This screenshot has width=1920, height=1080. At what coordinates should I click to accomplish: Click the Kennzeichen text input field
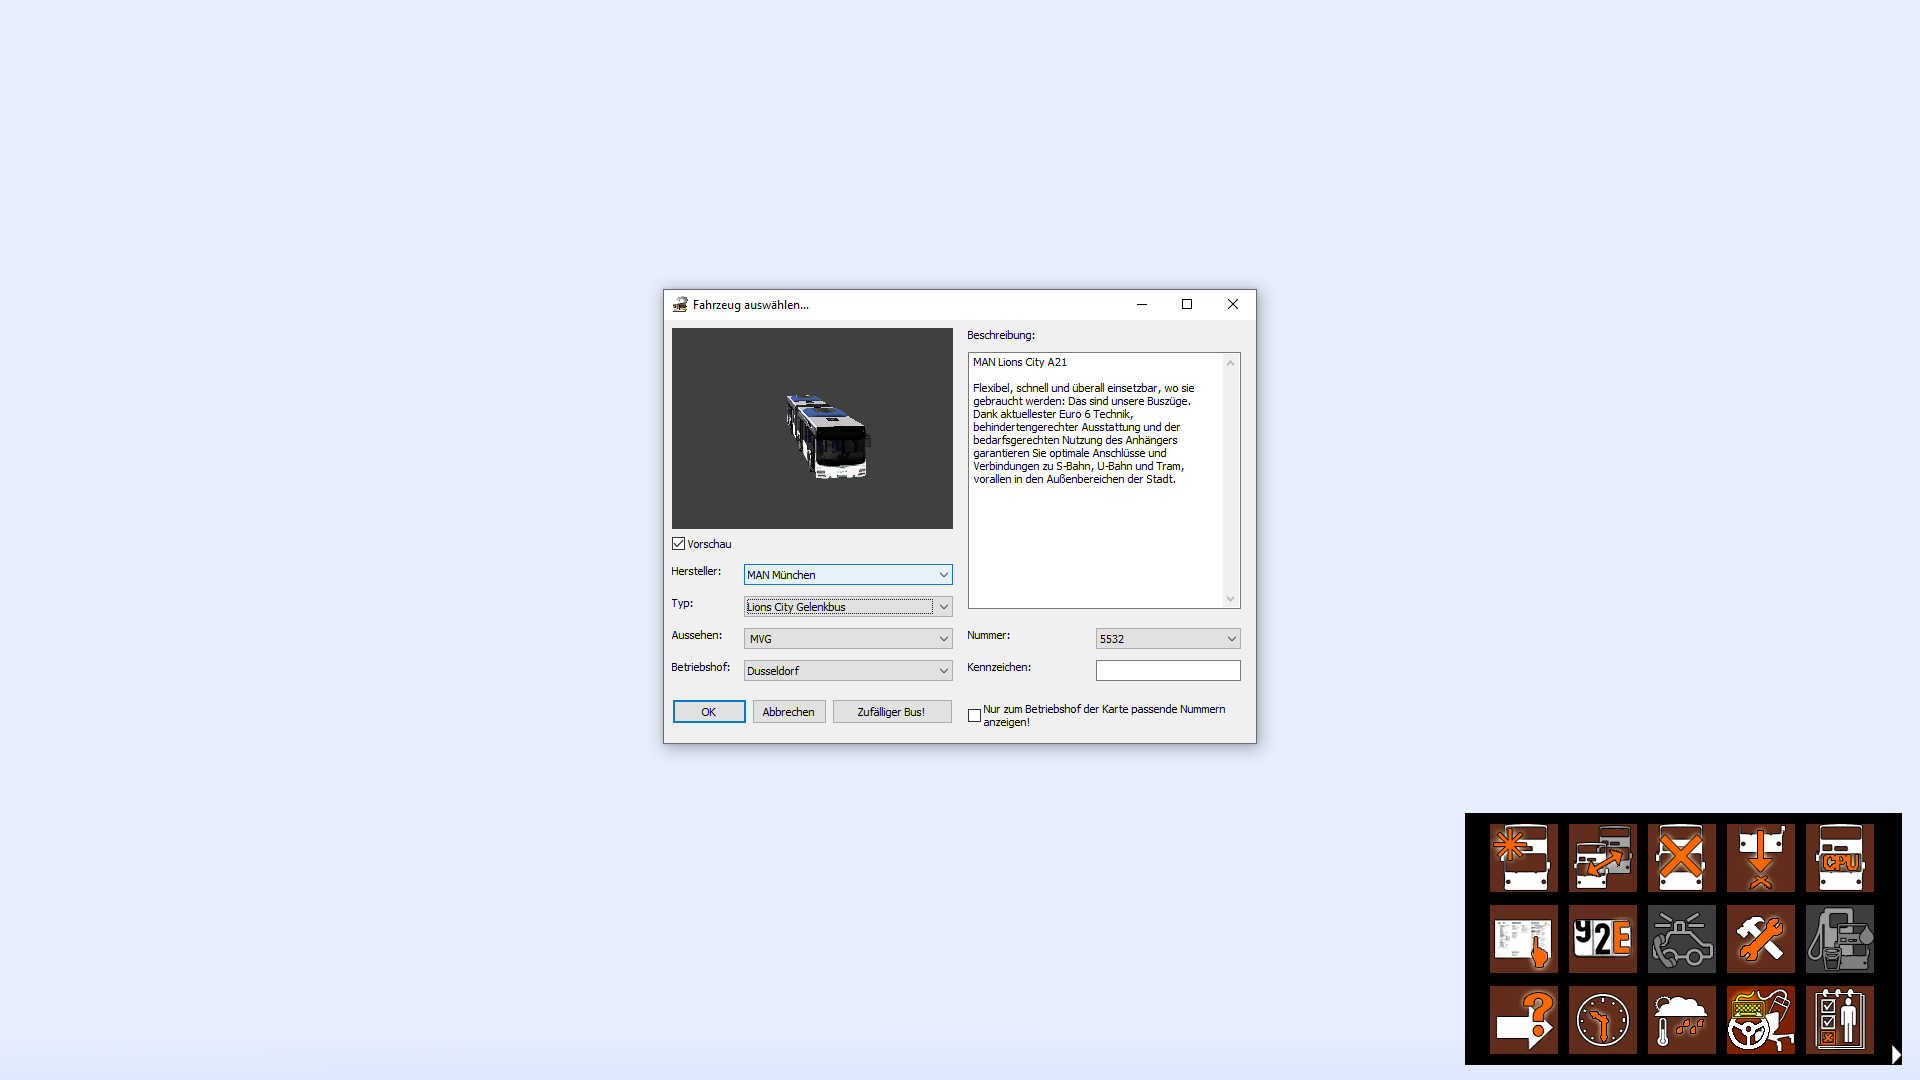[x=1168, y=671]
